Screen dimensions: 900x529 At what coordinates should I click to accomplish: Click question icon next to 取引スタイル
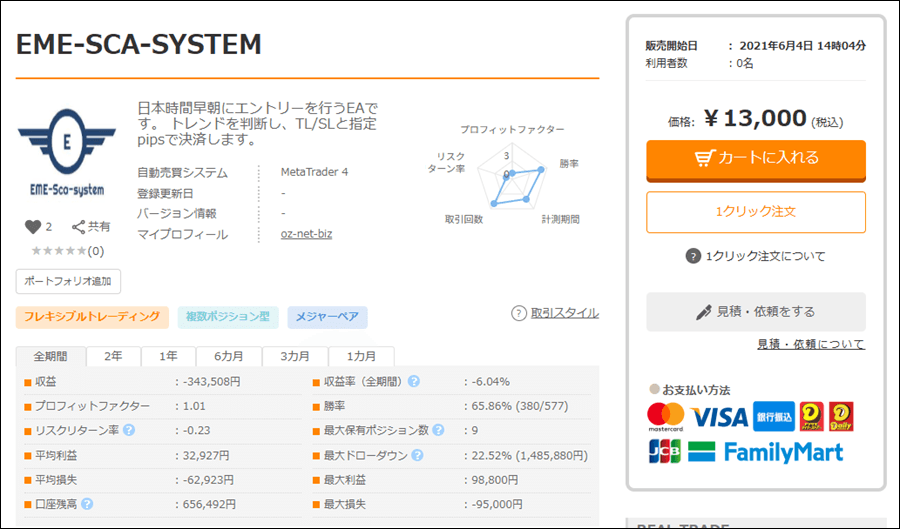pos(518,313)
